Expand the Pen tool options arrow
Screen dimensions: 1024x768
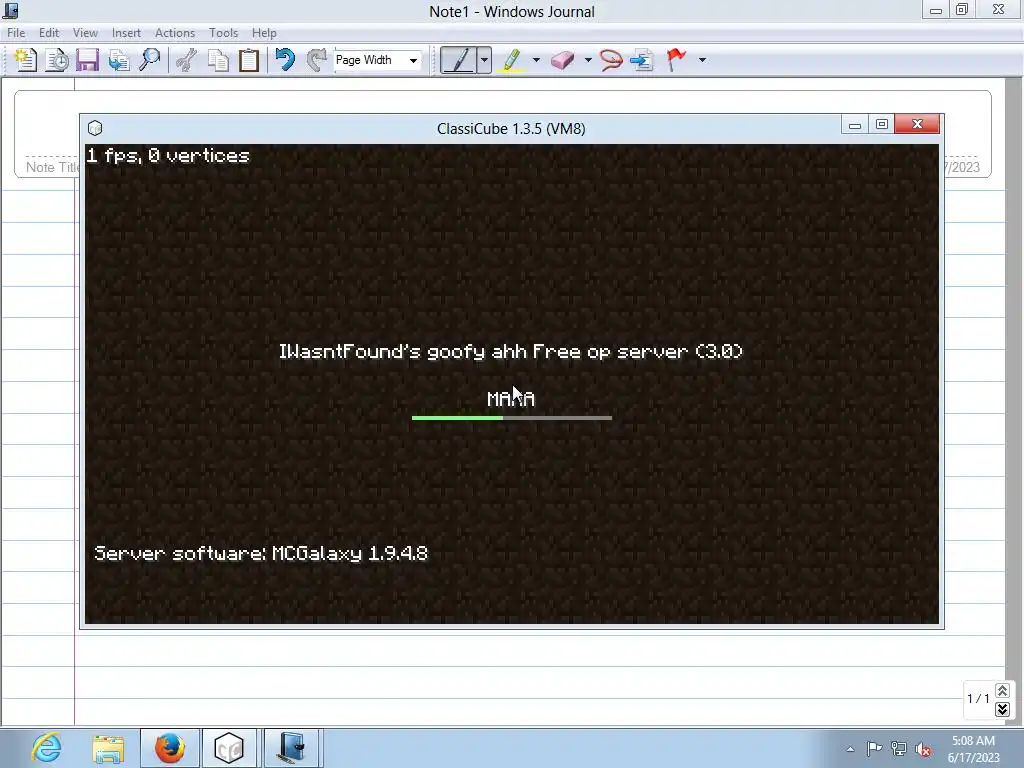pyautogui.click(x=484, y=60)
